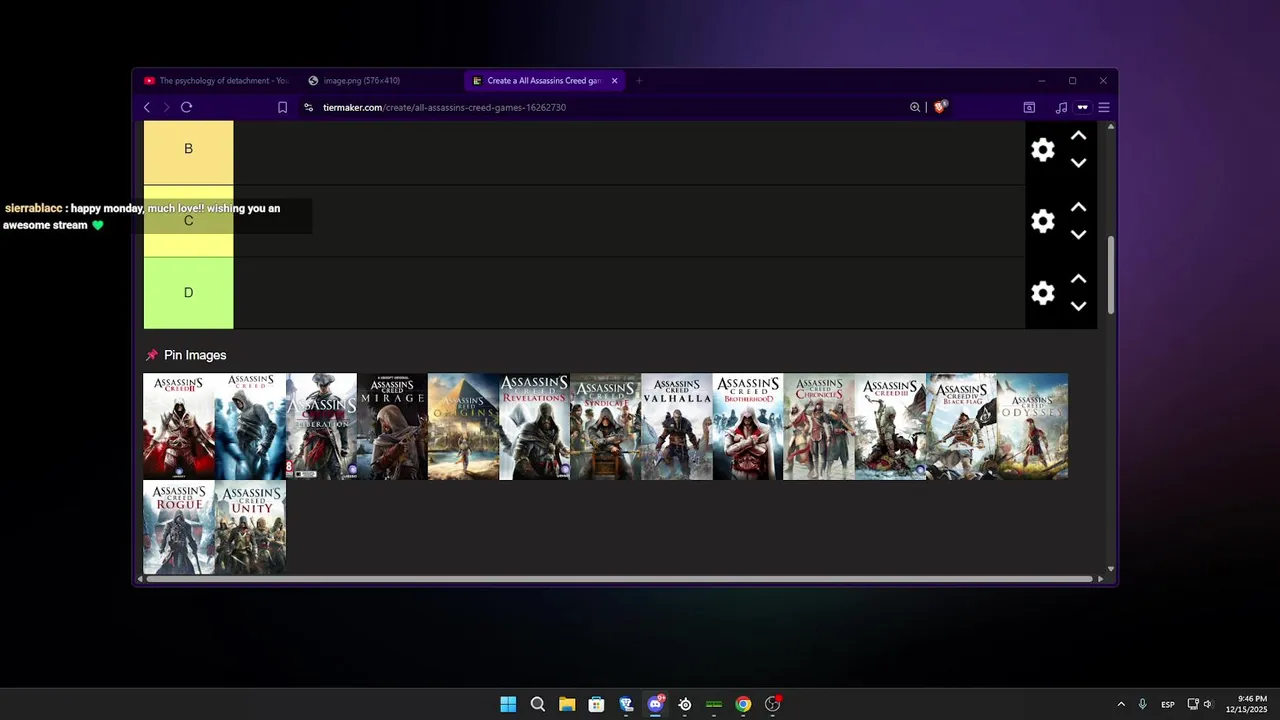Open the browser hamburger menu
The width and height of the screenshot is (1280, 720).
pyautogui.click(x=1104, y=107)
